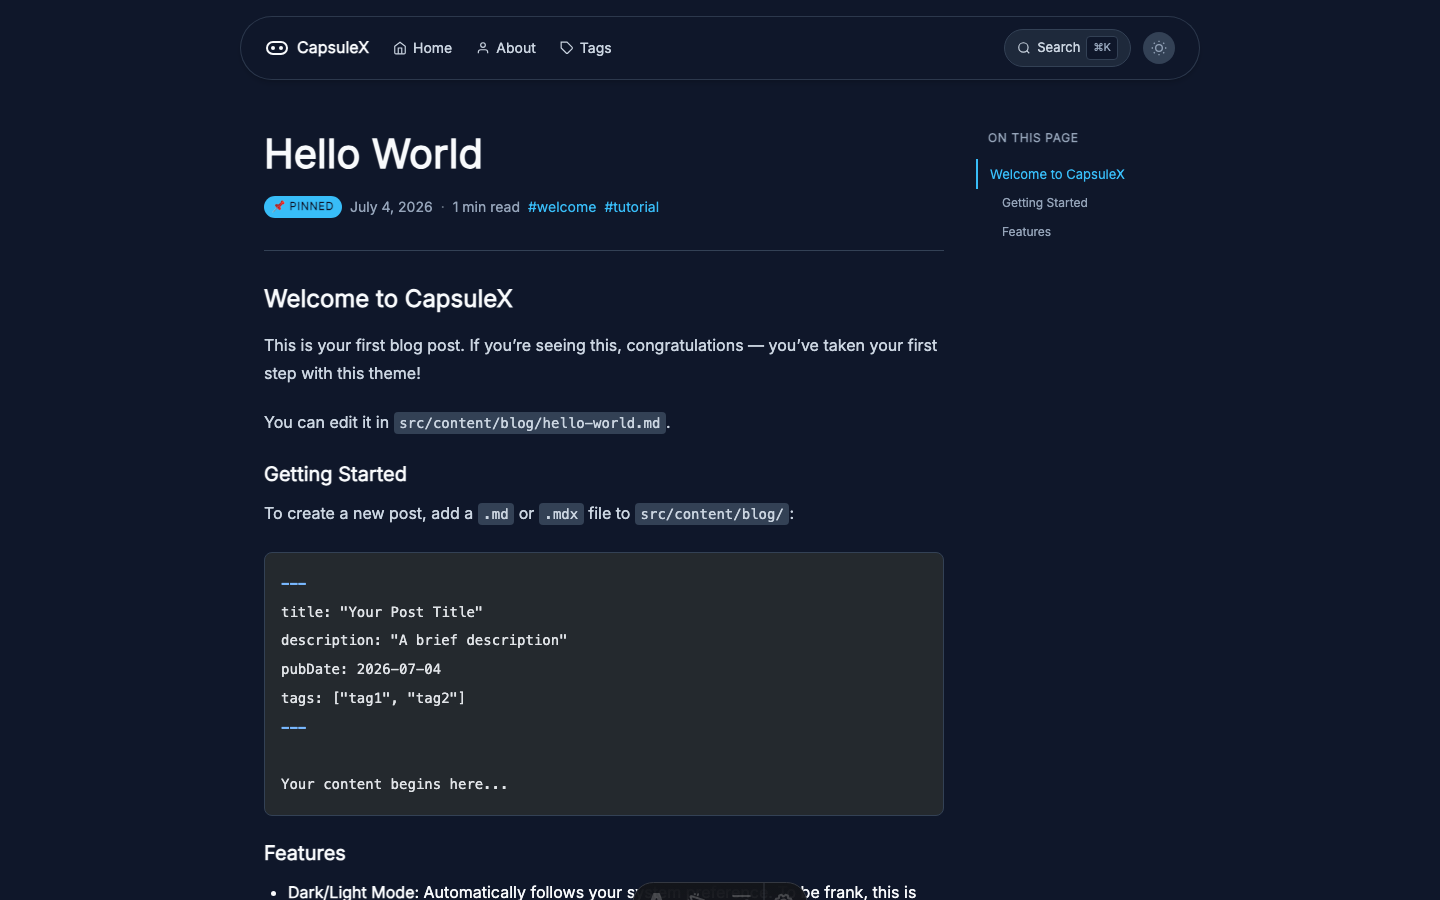Open the CapsuleX brand link
1440x900 pixels.
pos(317,48)
